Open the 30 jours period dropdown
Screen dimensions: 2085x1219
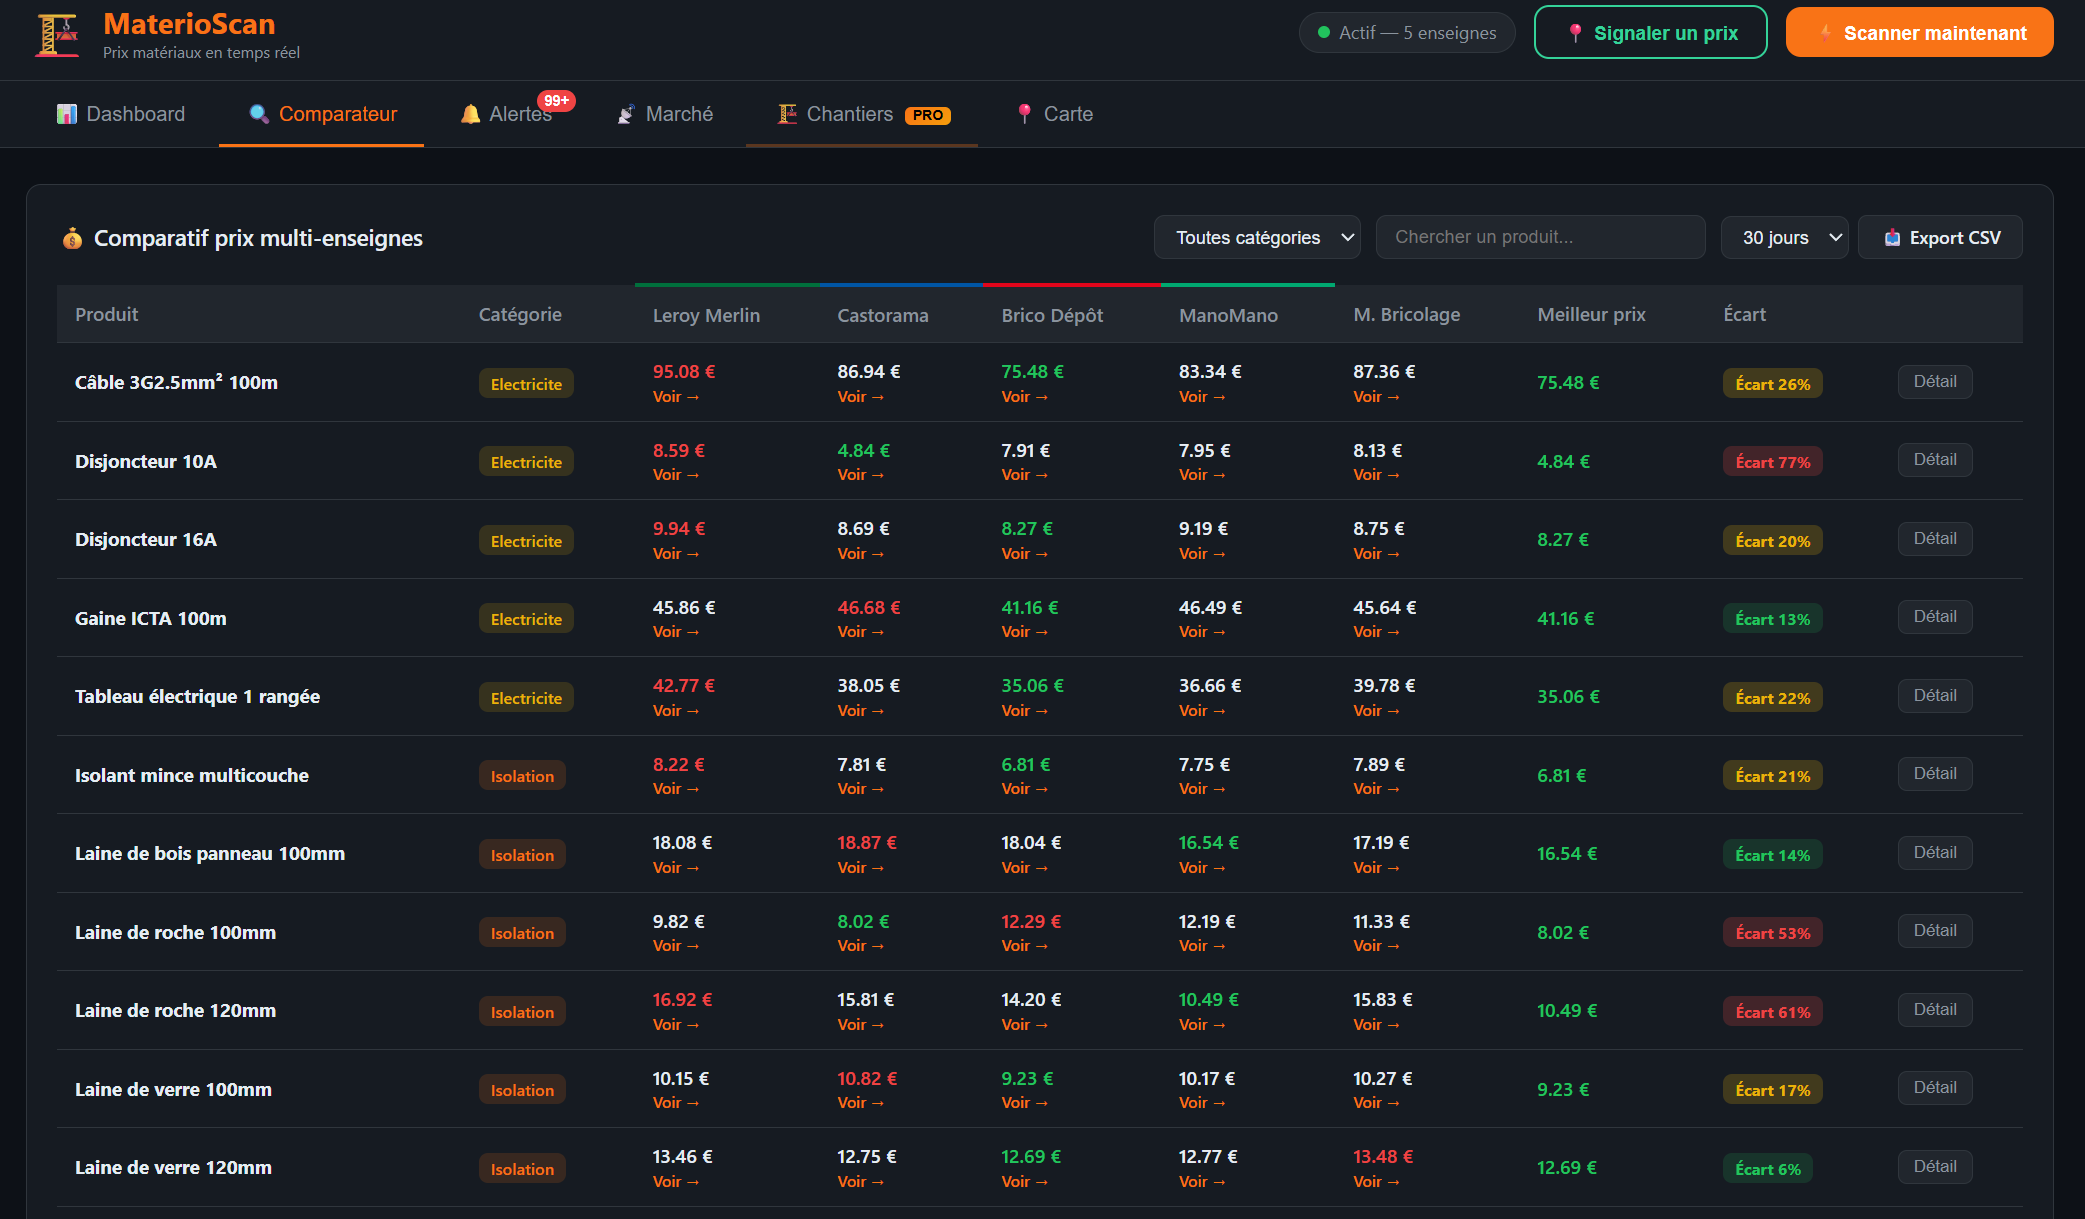click(x=1784, y=237)
